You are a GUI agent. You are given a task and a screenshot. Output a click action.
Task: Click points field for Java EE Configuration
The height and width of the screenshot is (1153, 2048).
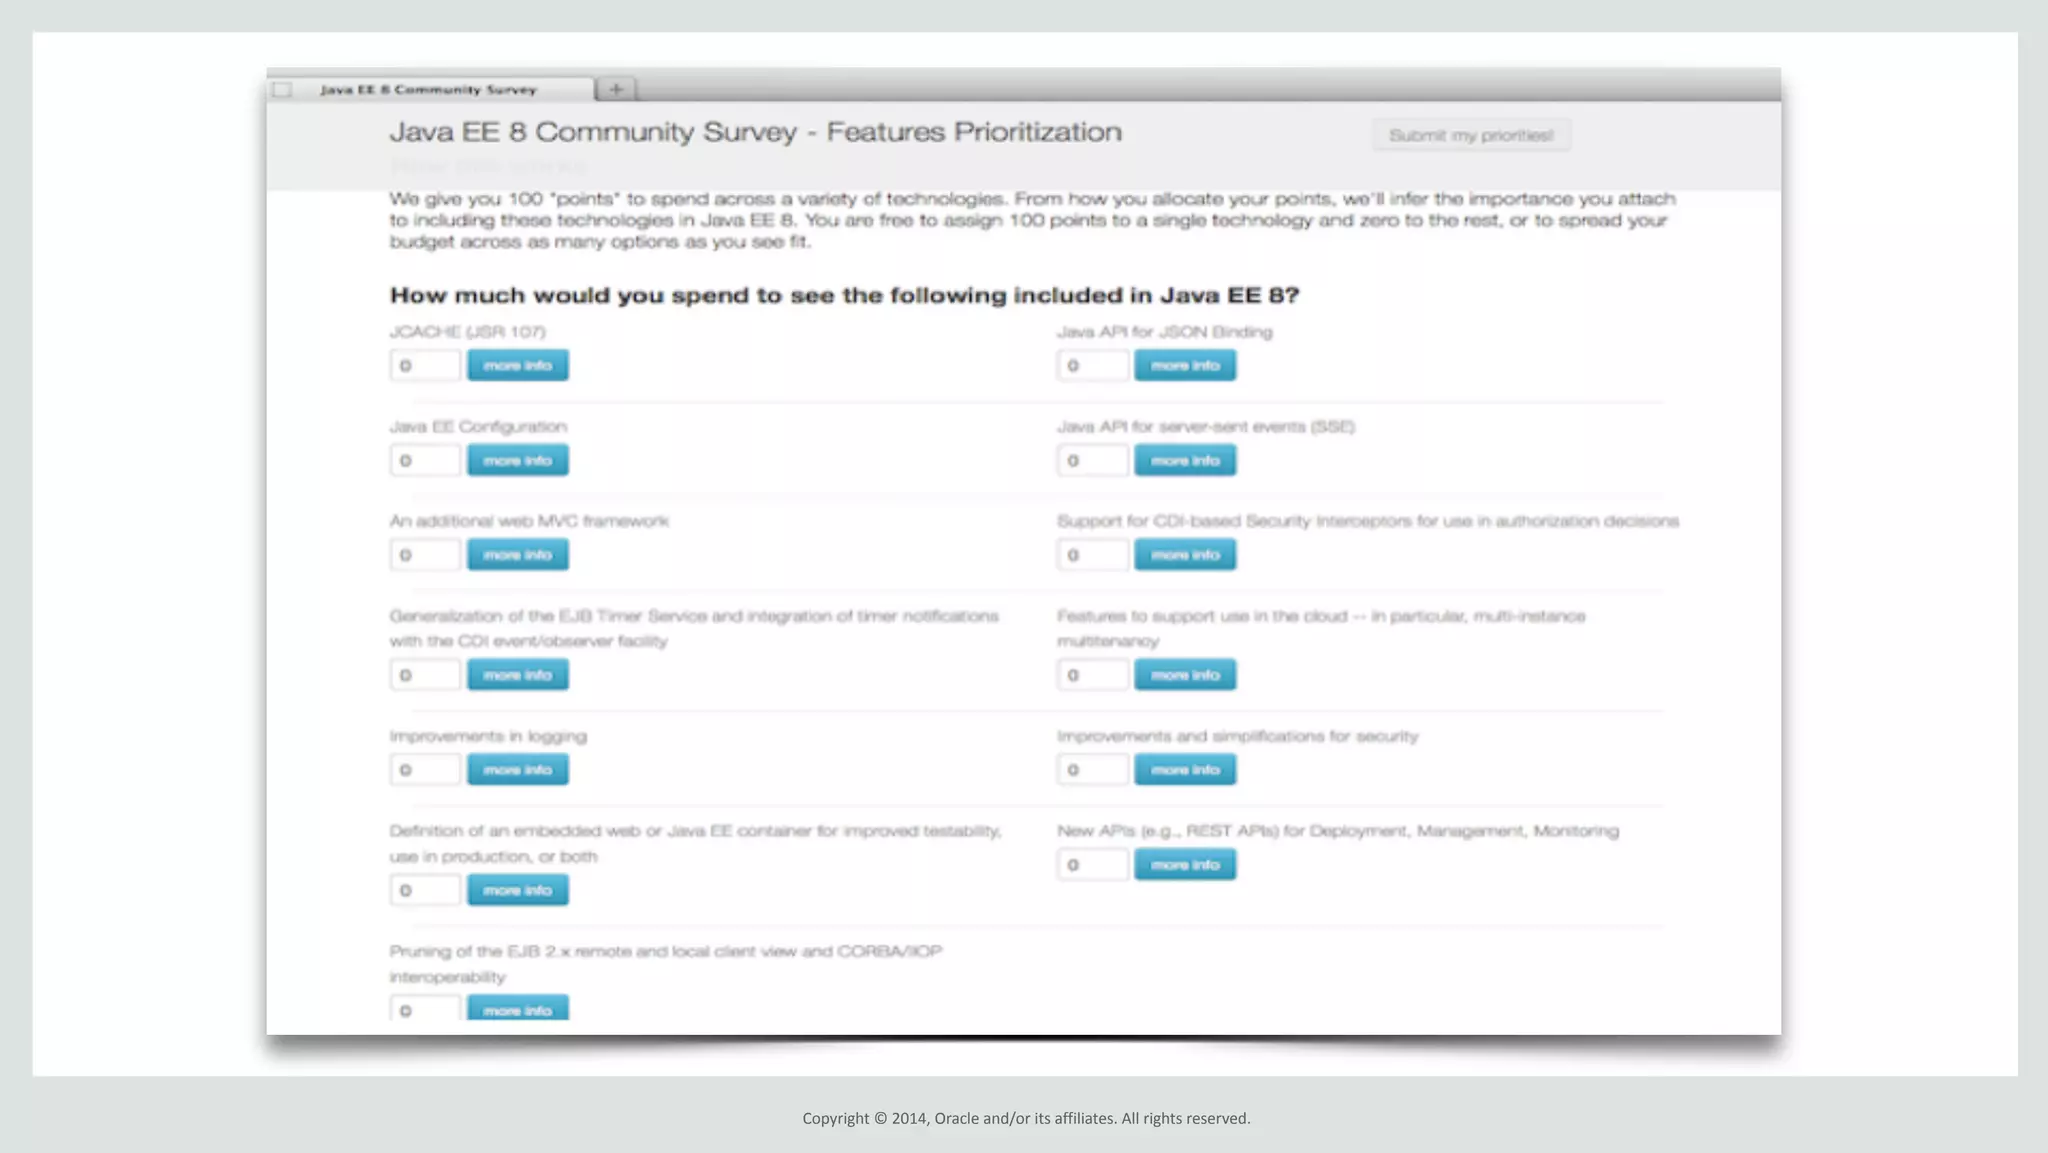pyautogui.click(x=425, y=460)
